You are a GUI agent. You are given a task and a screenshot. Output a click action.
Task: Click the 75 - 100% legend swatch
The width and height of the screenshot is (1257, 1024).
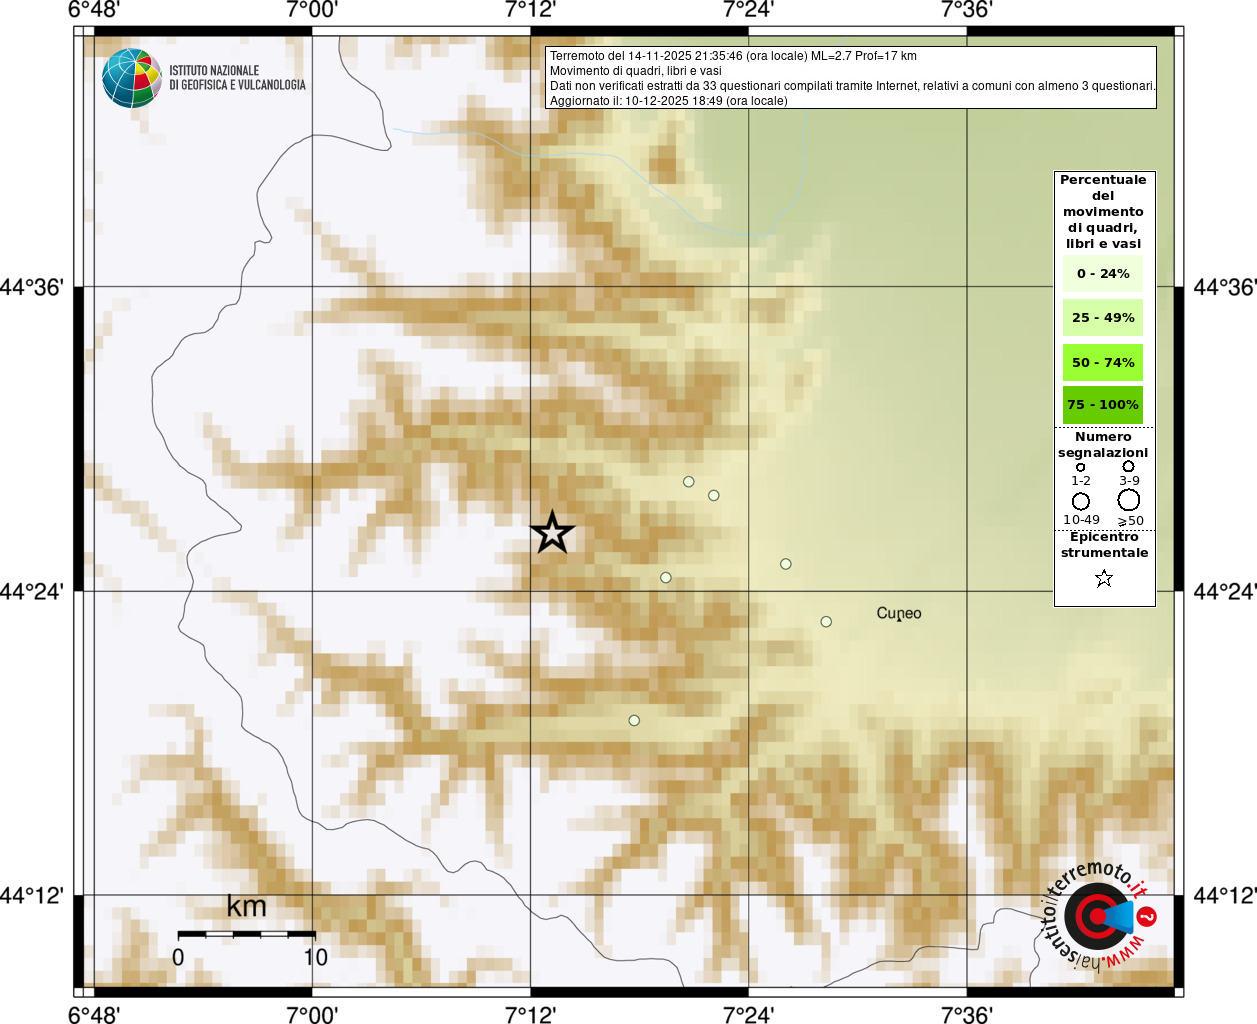pos(1103,405)
